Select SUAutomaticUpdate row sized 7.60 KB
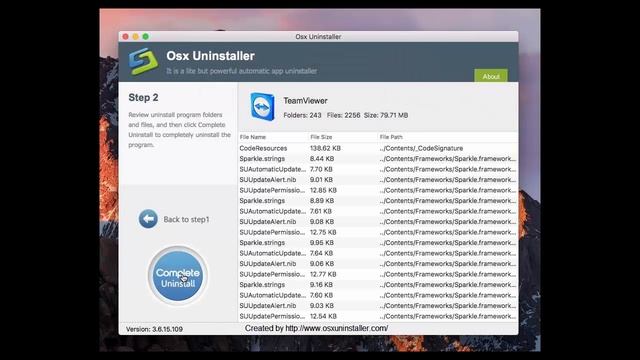This screenshot has height=360, width=640. tap(378, 296)
